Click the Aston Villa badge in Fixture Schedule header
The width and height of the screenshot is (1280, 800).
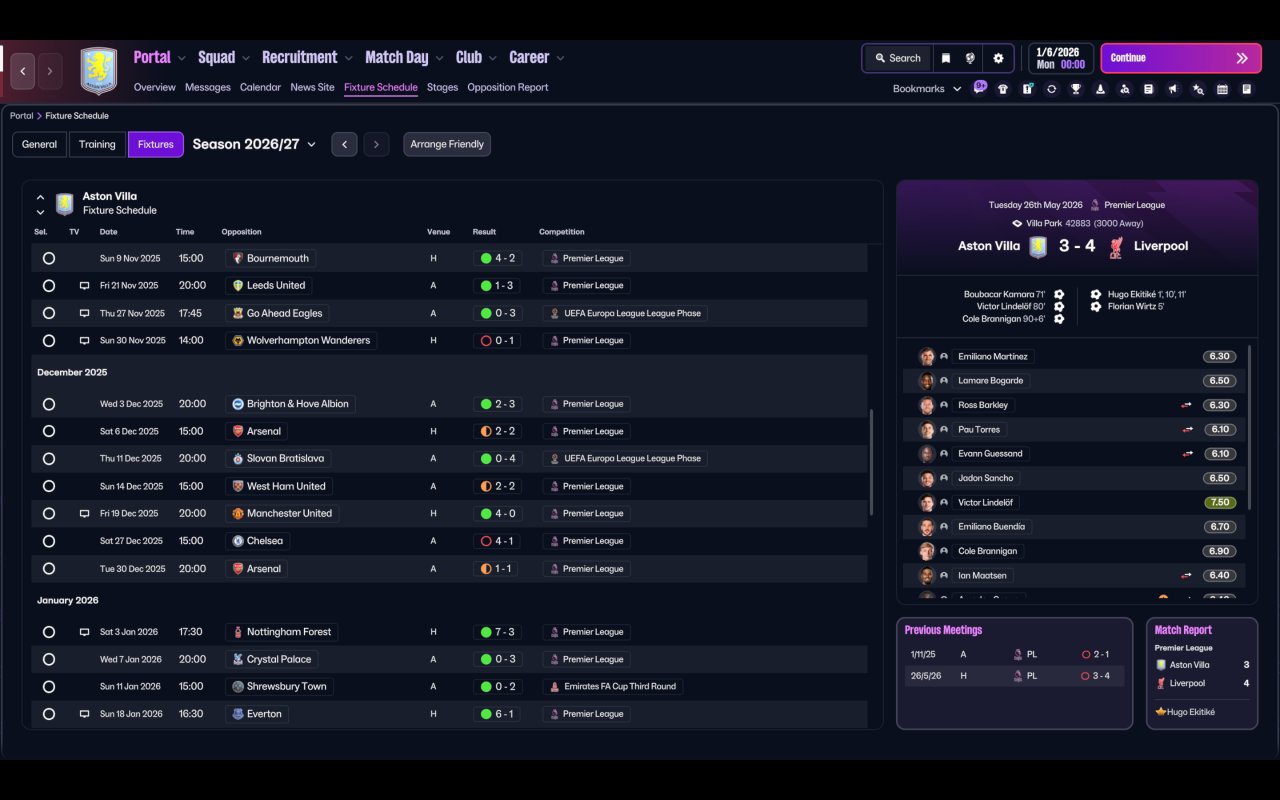(65, 204)
